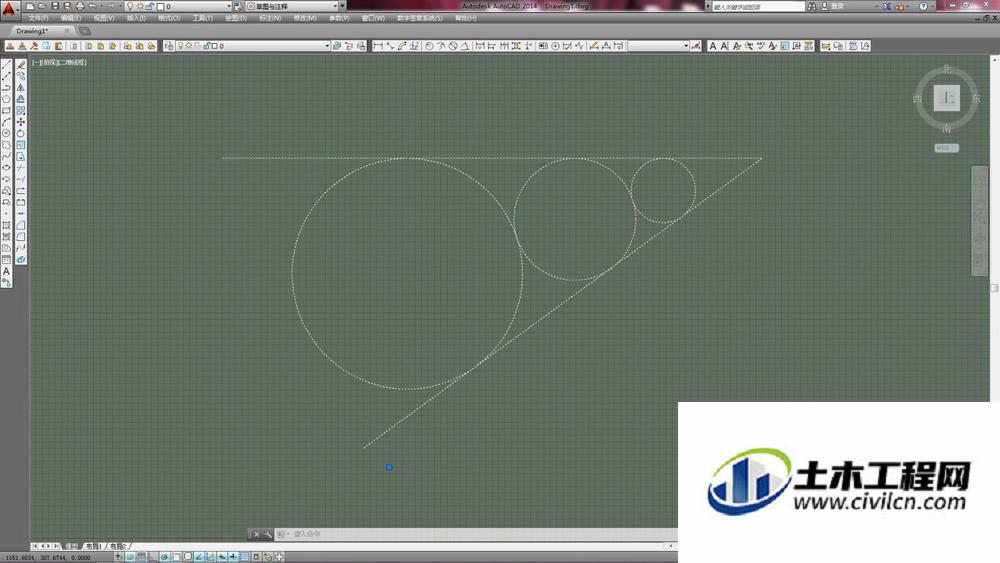This screenshot has height=563, width=1000.
Task: Click the Linear dimension tool
Action: (378, 46)
